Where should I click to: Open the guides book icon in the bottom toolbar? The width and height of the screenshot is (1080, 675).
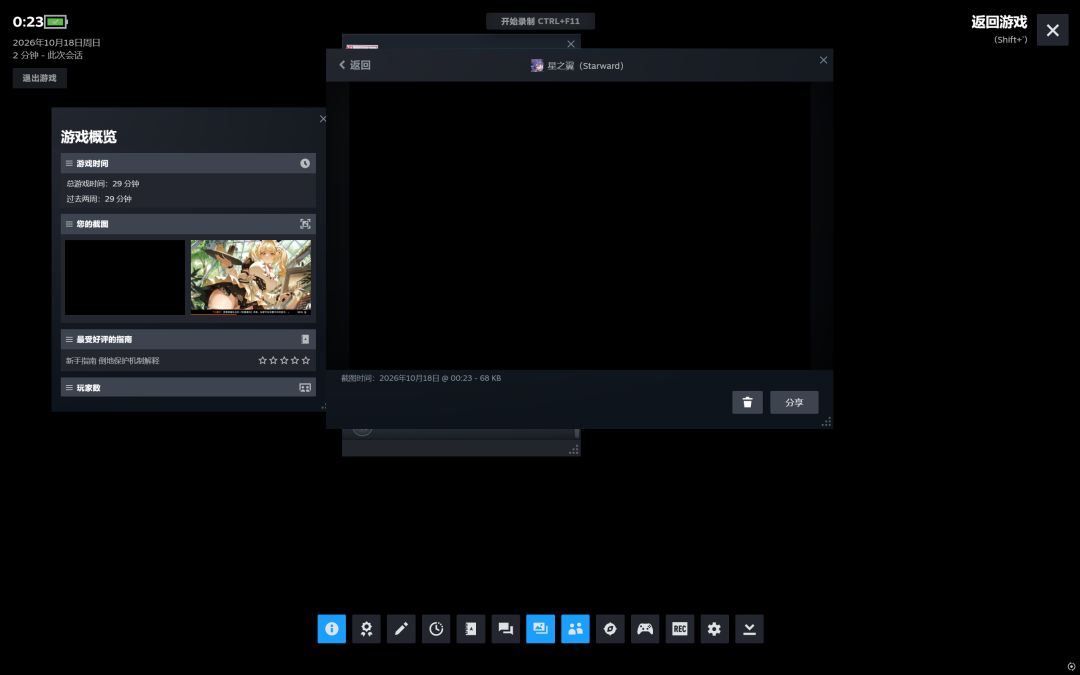click(471, 629)
